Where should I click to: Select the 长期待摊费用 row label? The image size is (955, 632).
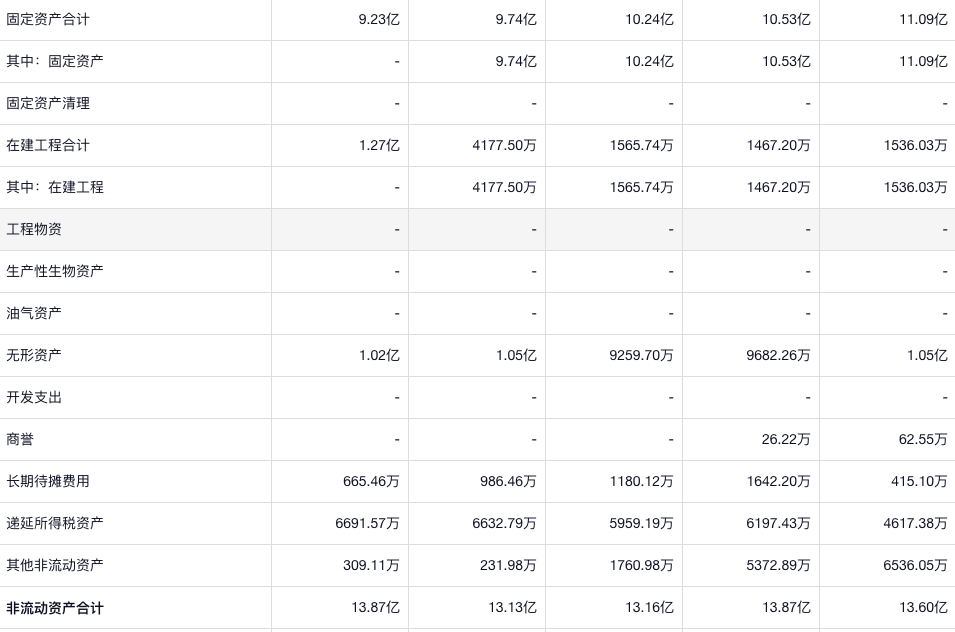(48, 481)
